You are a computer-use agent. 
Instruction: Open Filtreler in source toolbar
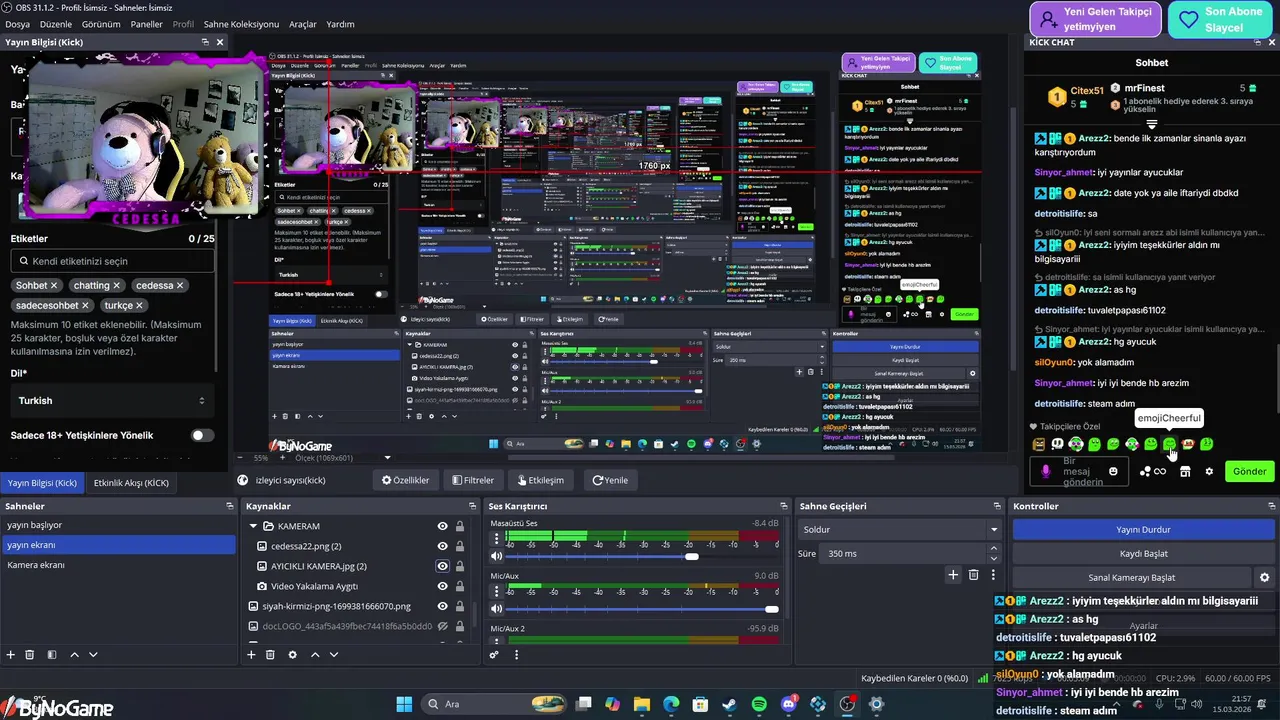472,480
